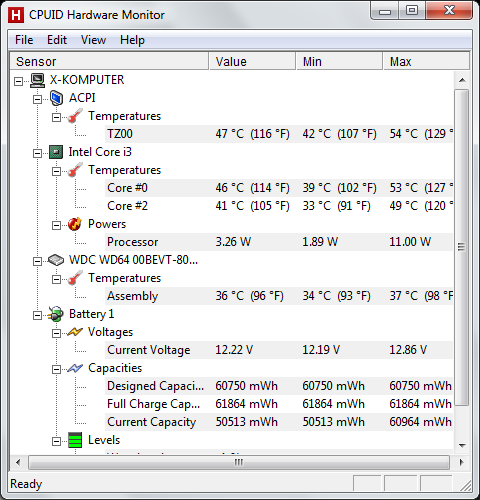Collapse ACPI Temperatures branch
Viewport: 480px width, 500px height.
pos(57,117)
